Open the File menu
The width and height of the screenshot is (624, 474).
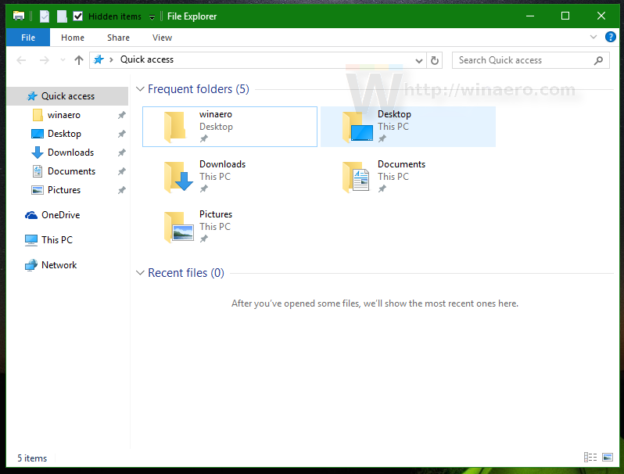[x=28, y=37]
